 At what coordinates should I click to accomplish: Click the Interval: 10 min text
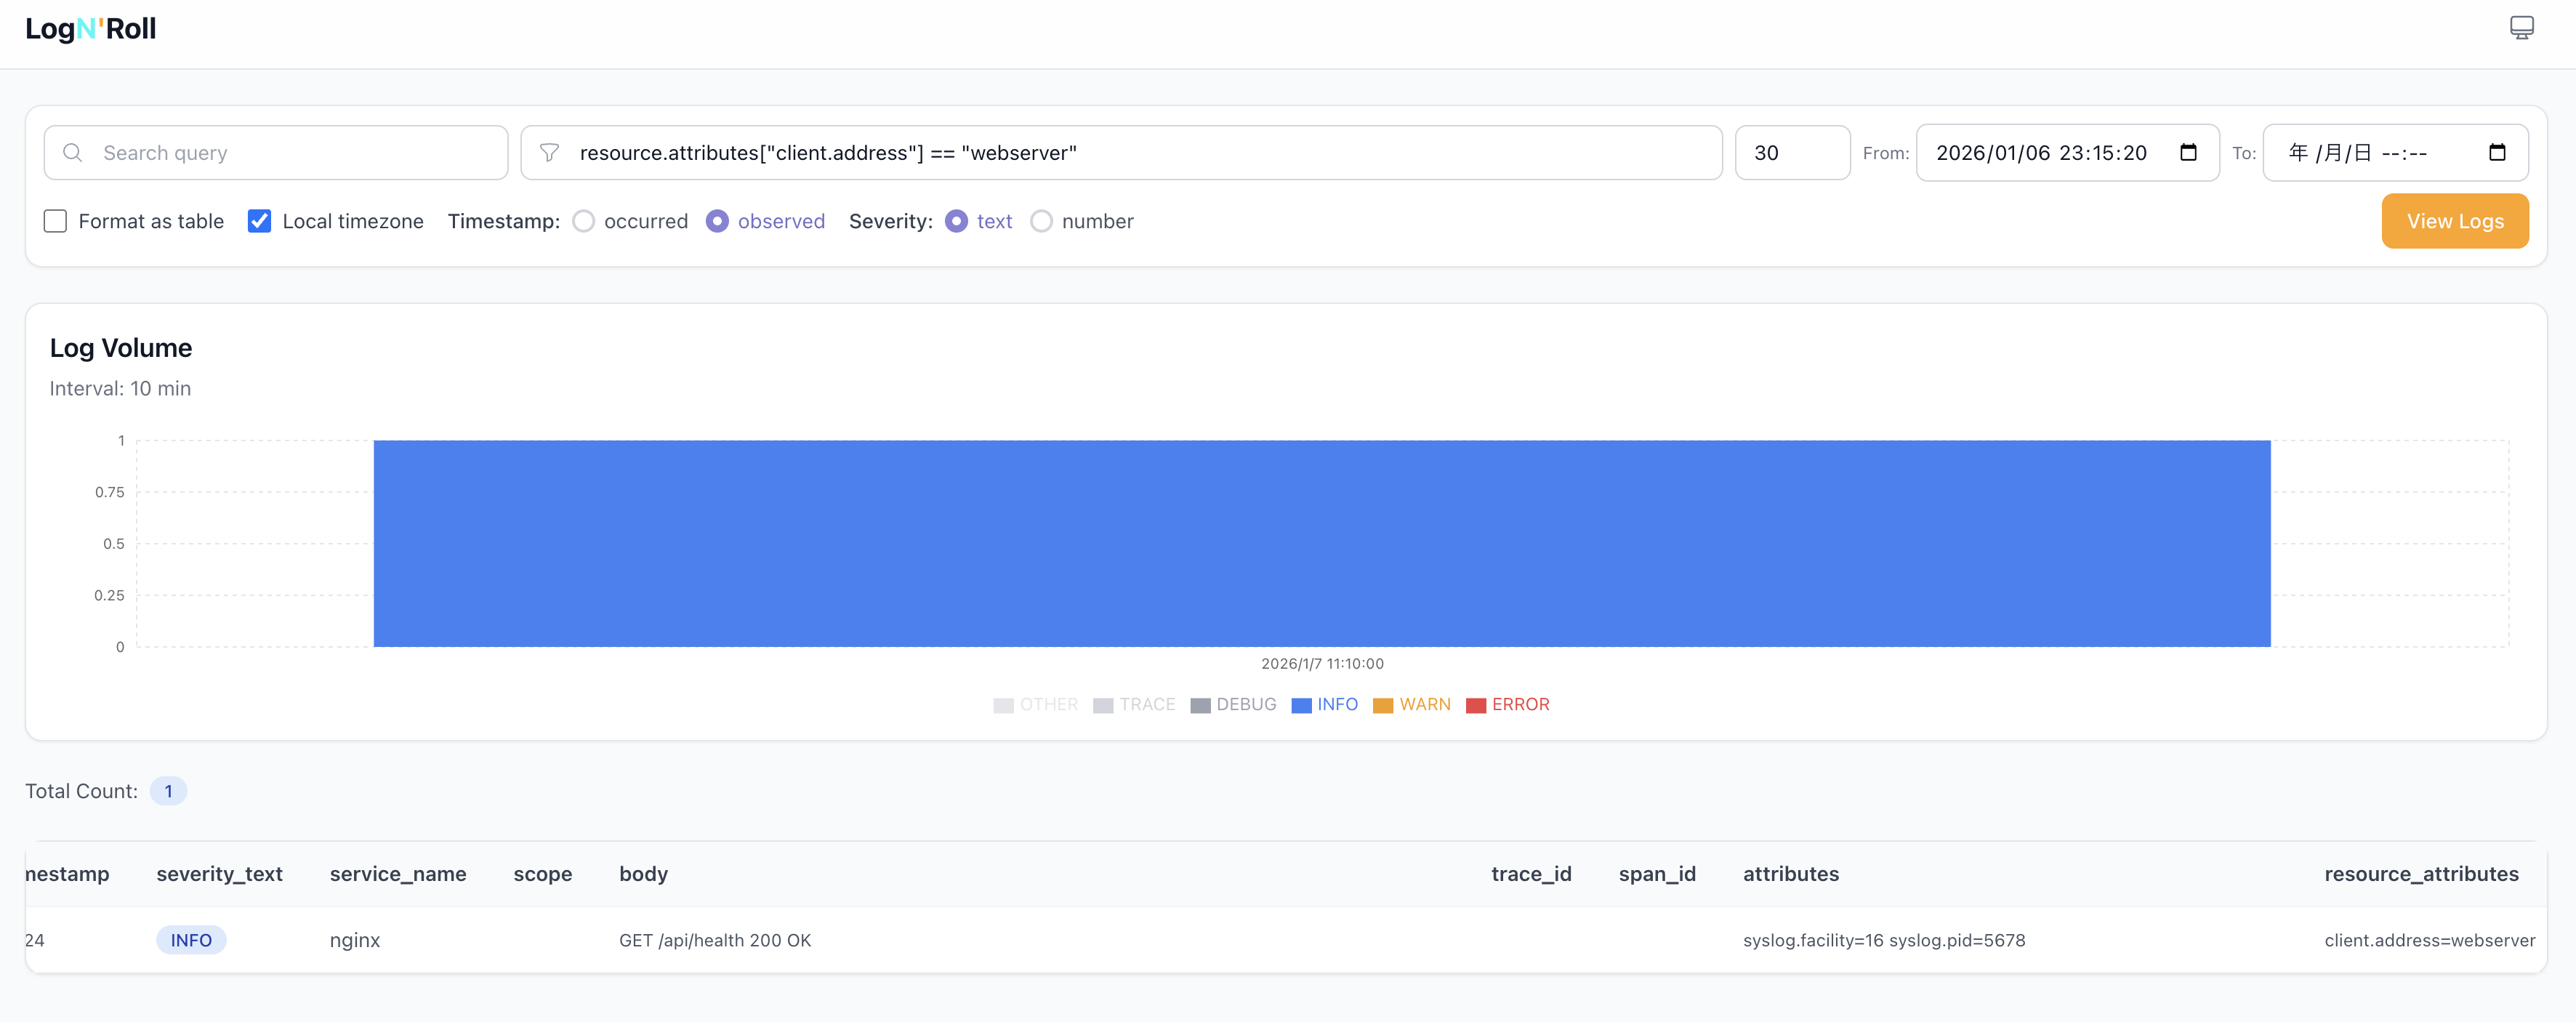tap(120, 389)
